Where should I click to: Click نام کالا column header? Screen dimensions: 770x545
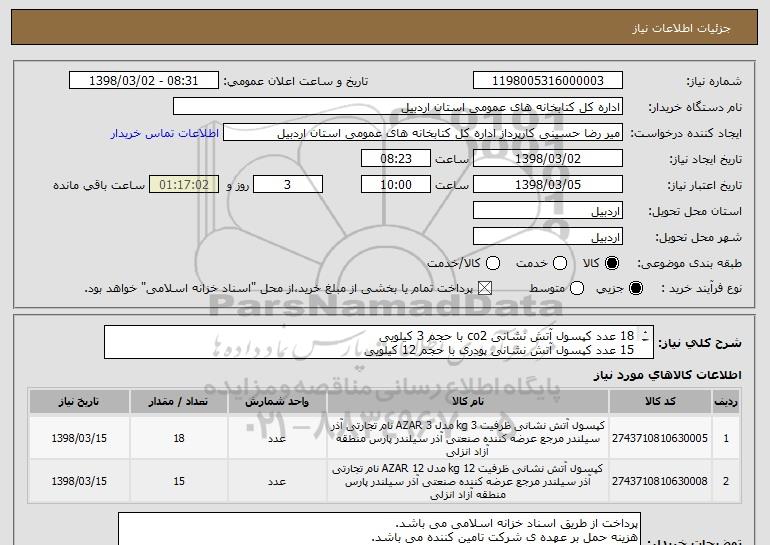click(x=468, y=402)
